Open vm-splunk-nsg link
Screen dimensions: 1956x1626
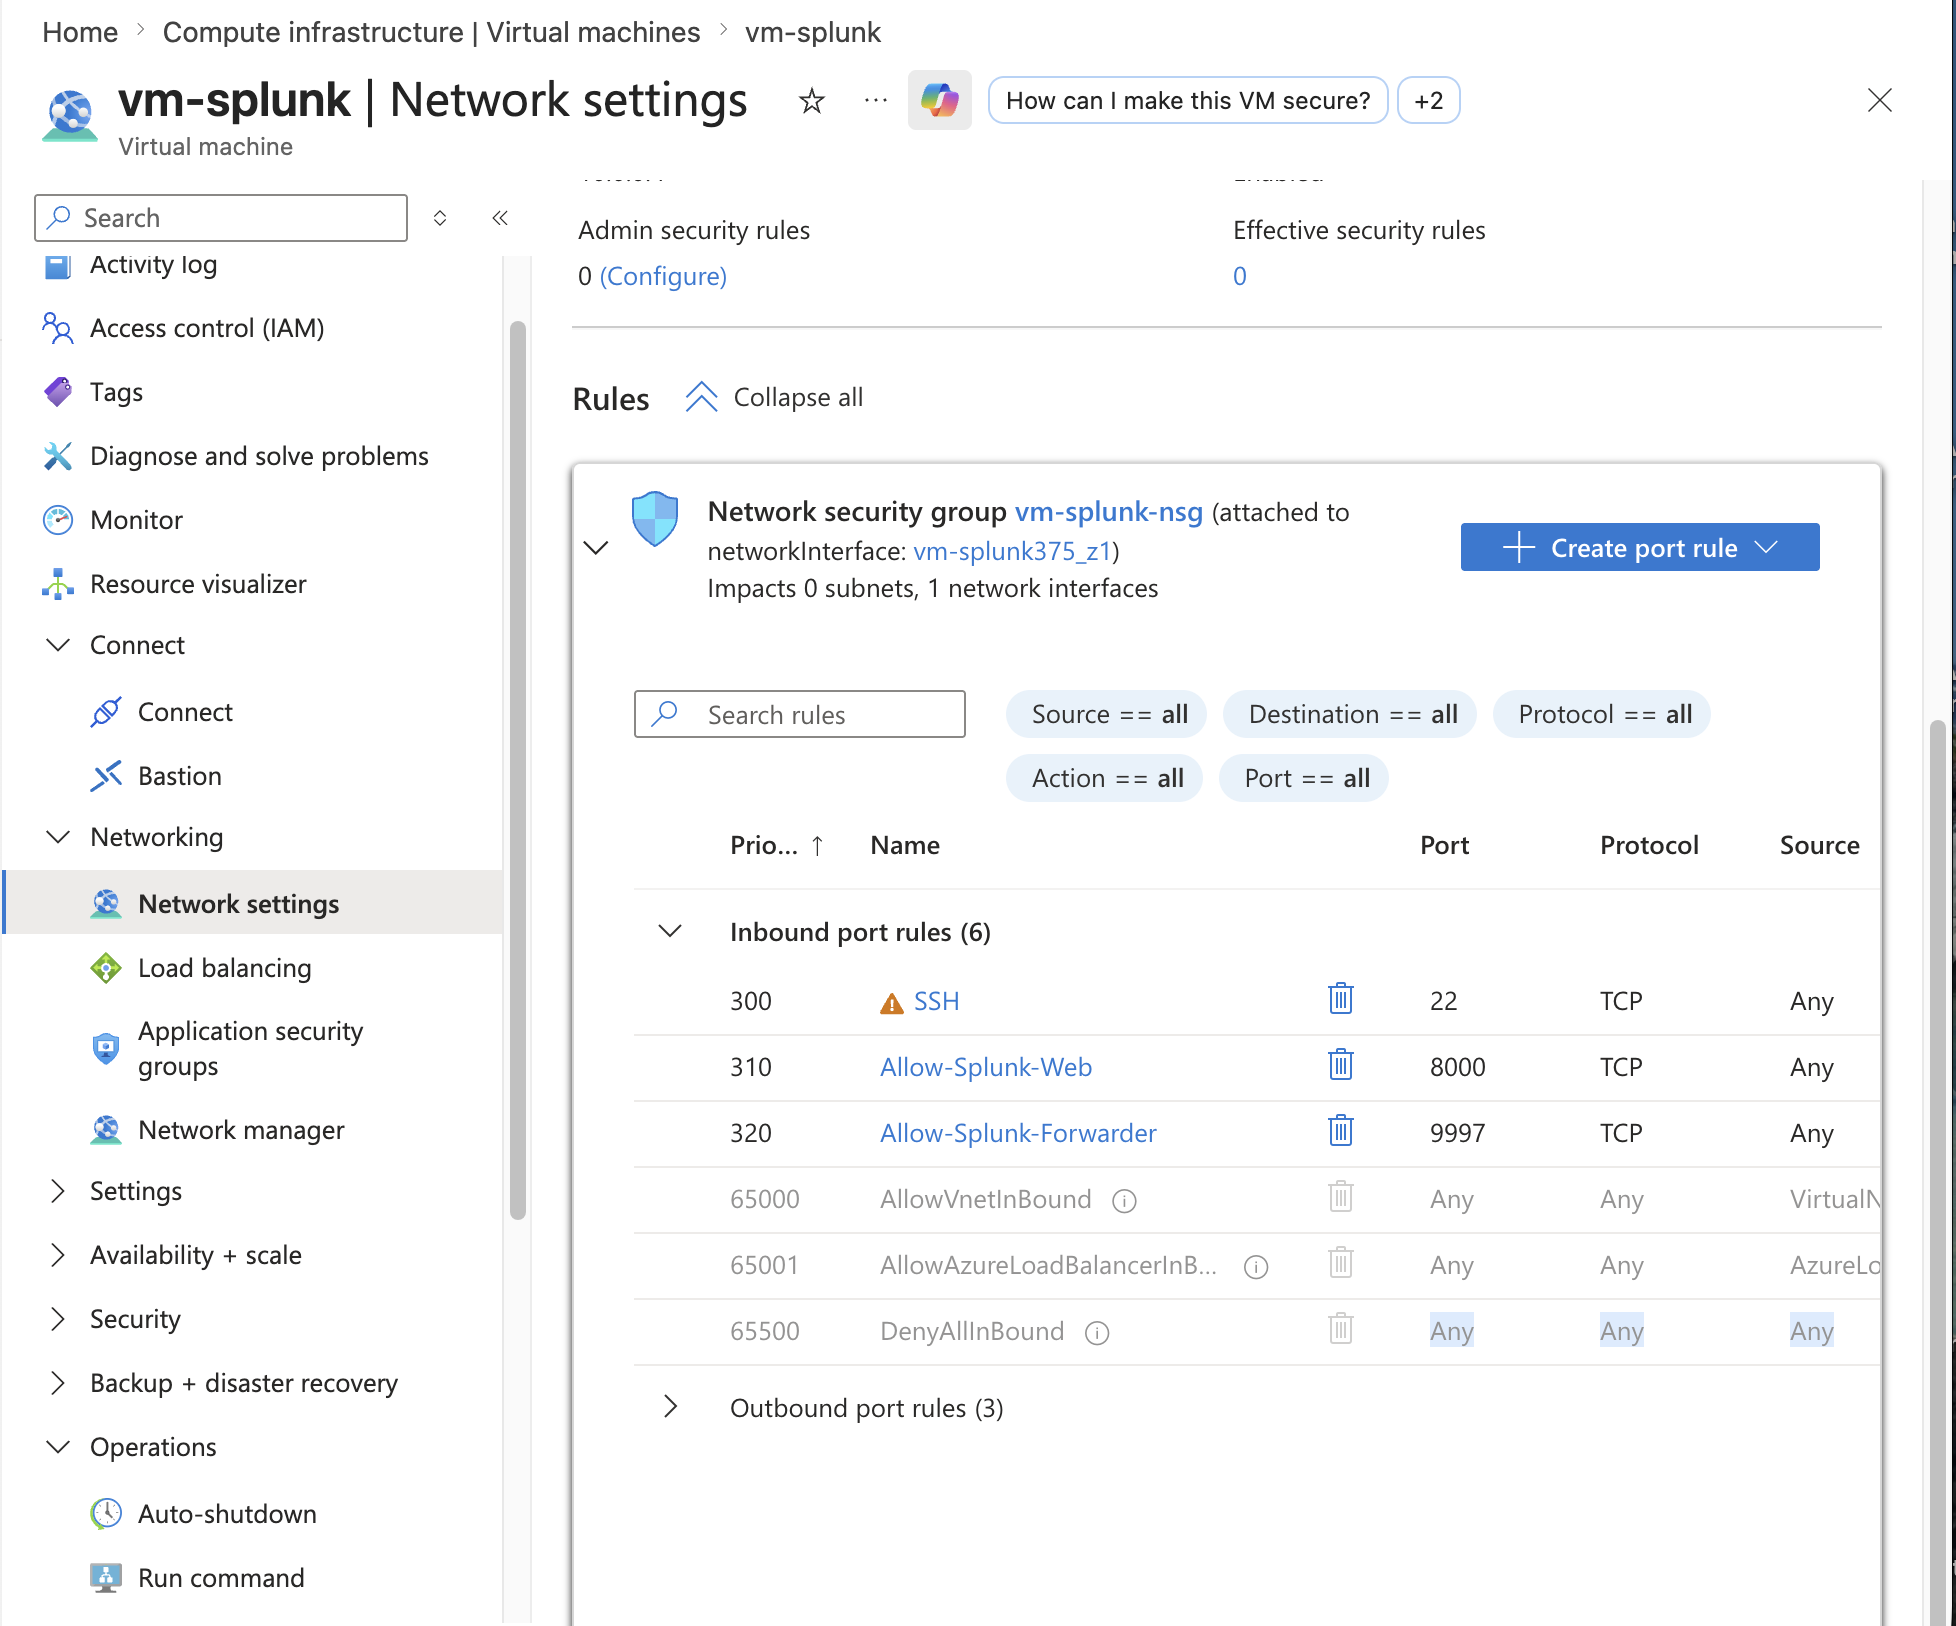click(1109, 512)
